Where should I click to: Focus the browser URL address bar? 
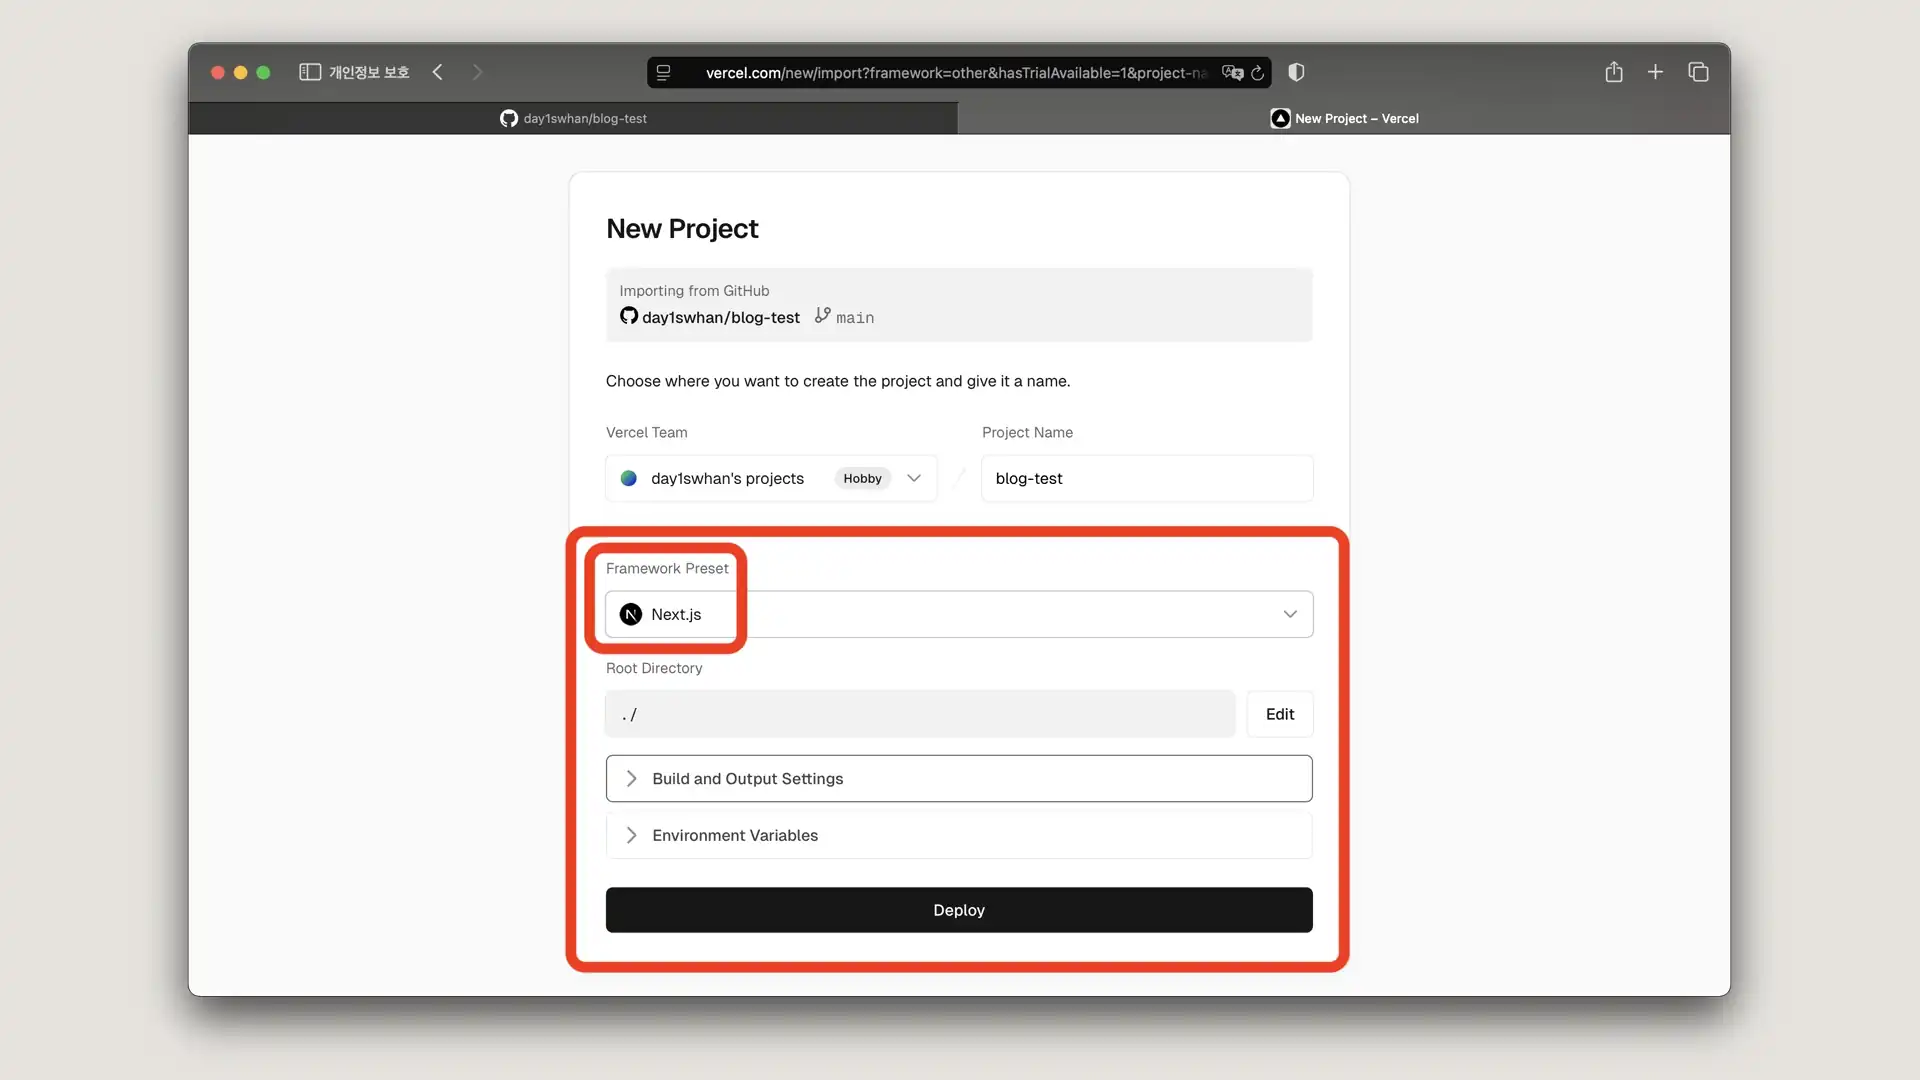(x=958, y=73)
